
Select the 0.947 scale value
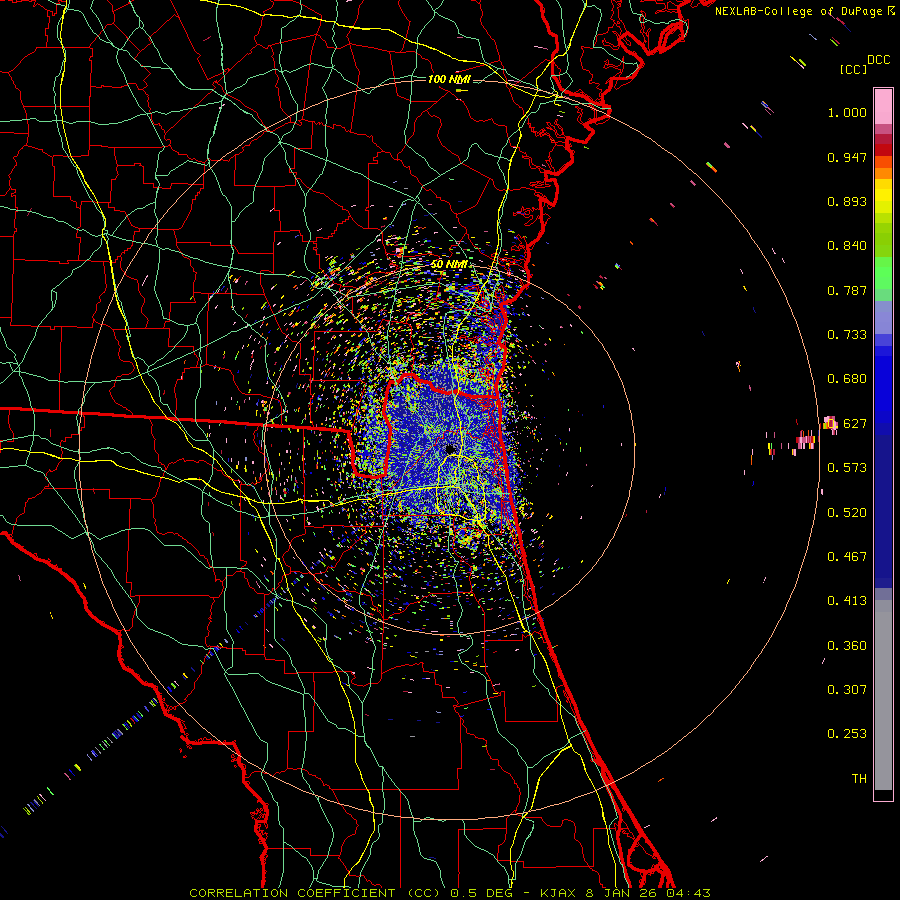[x=847, y=157]
